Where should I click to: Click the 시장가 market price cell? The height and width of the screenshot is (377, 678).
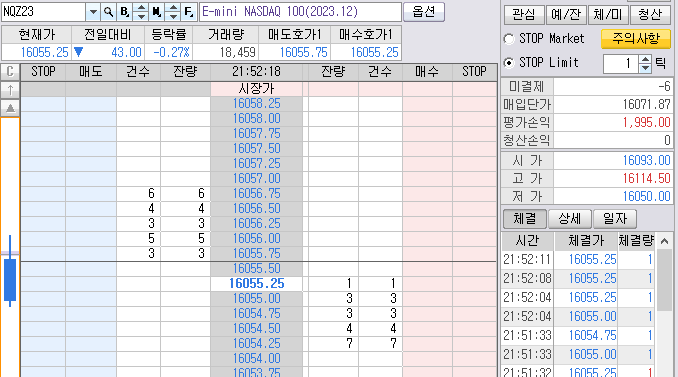pos(256,89)
